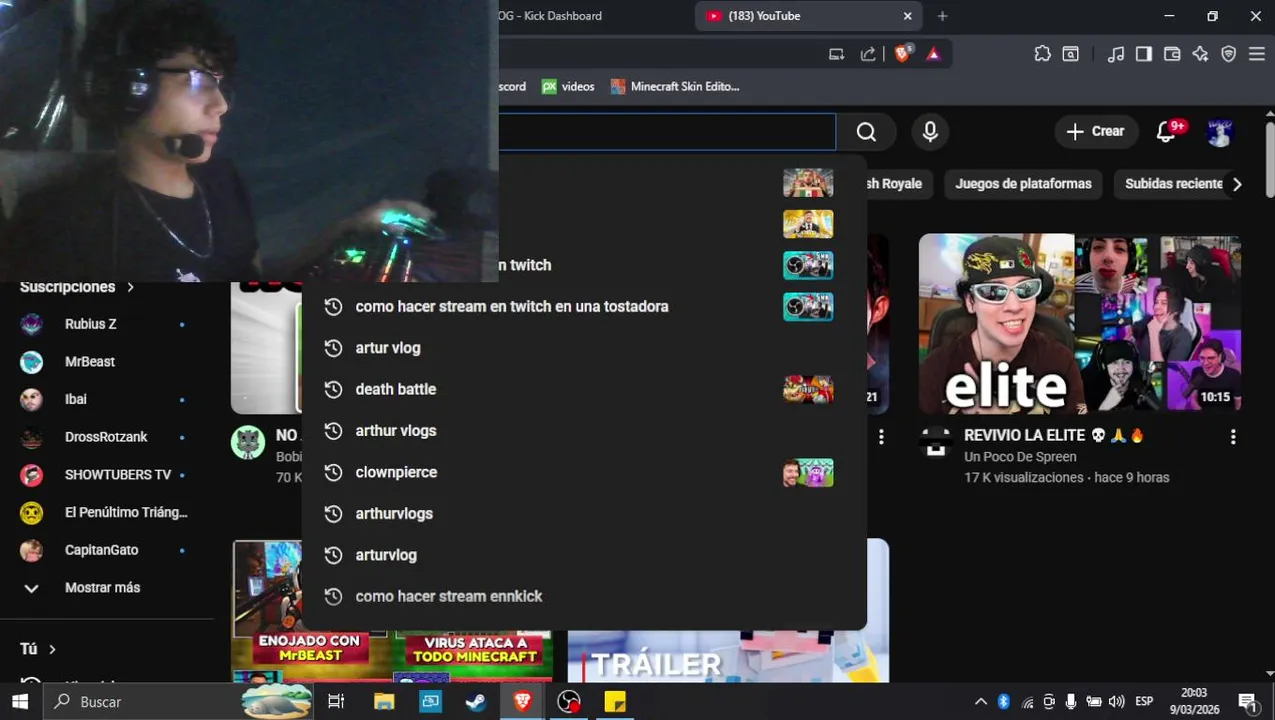This screenshot has height=720, width=1275.
Task: Open Brave Shields lion icon
Action: pos(902,54)
